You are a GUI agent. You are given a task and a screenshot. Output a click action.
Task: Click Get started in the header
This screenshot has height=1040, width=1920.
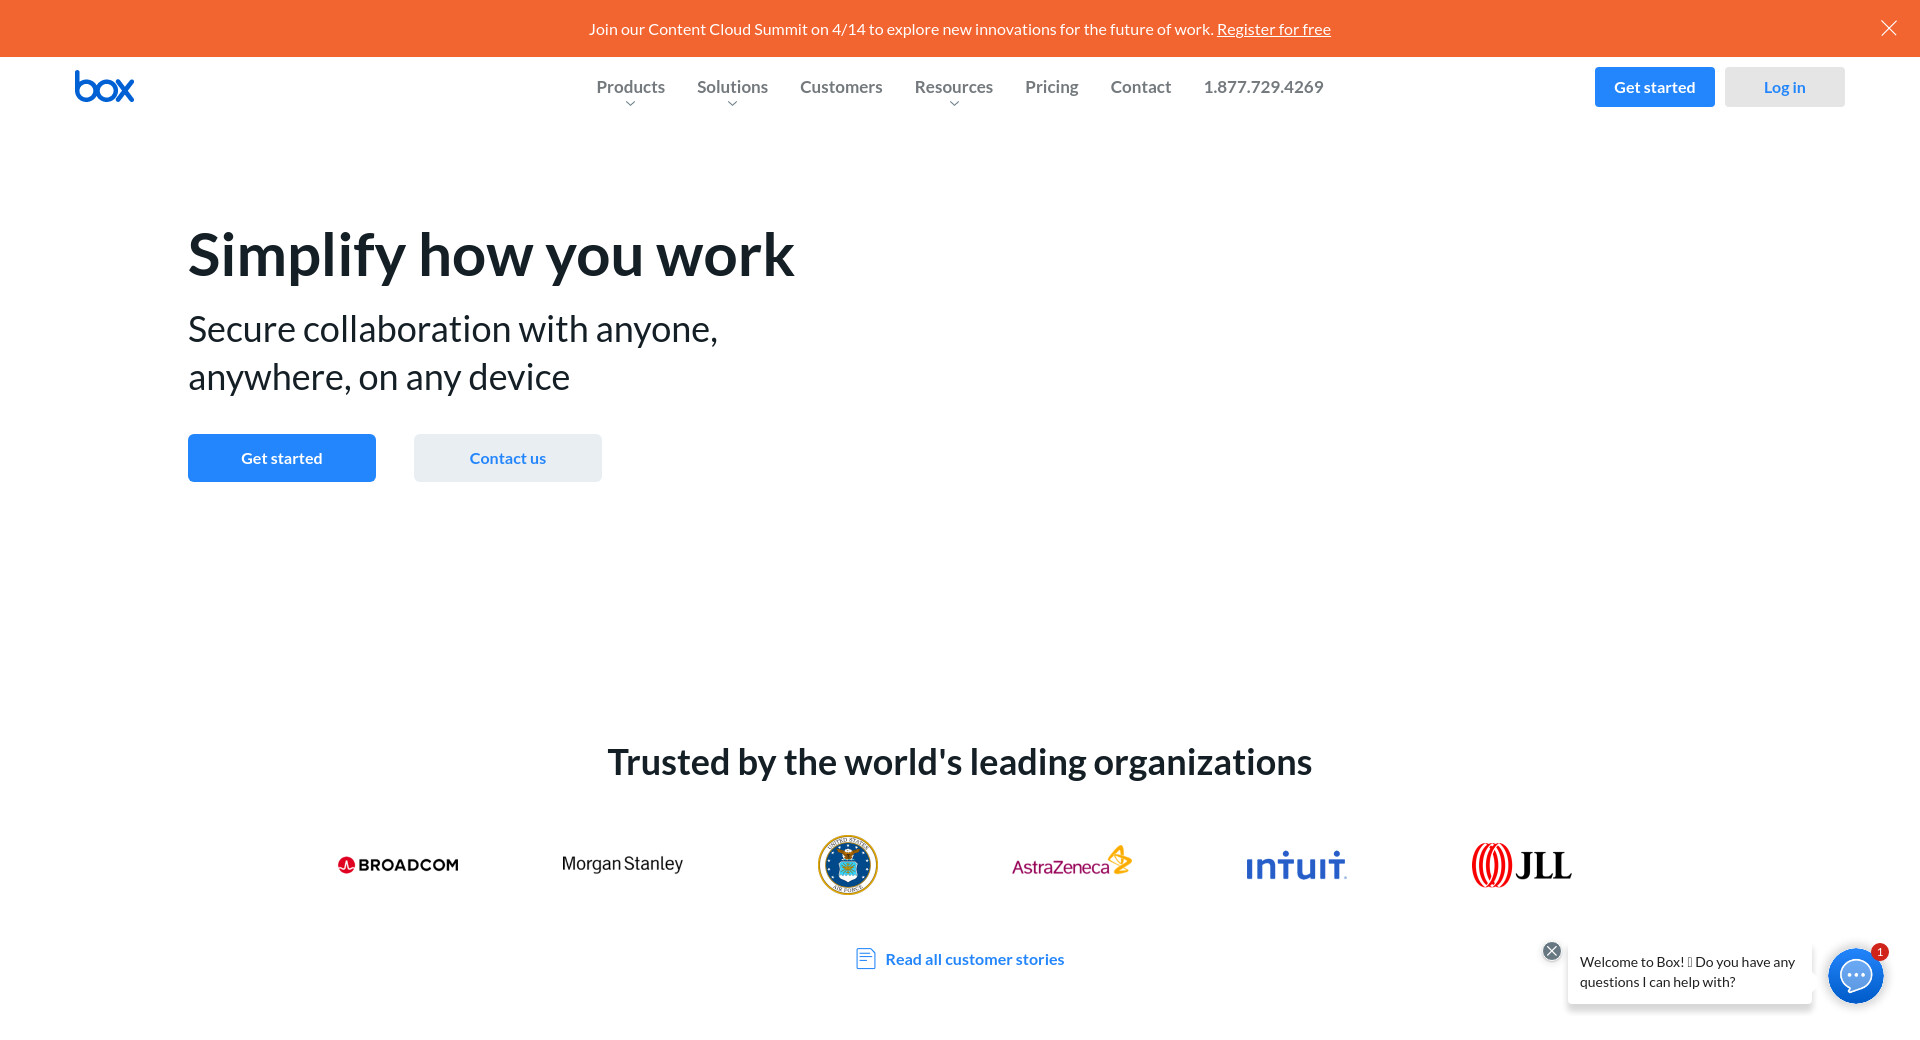click(x=1654, y=87)
